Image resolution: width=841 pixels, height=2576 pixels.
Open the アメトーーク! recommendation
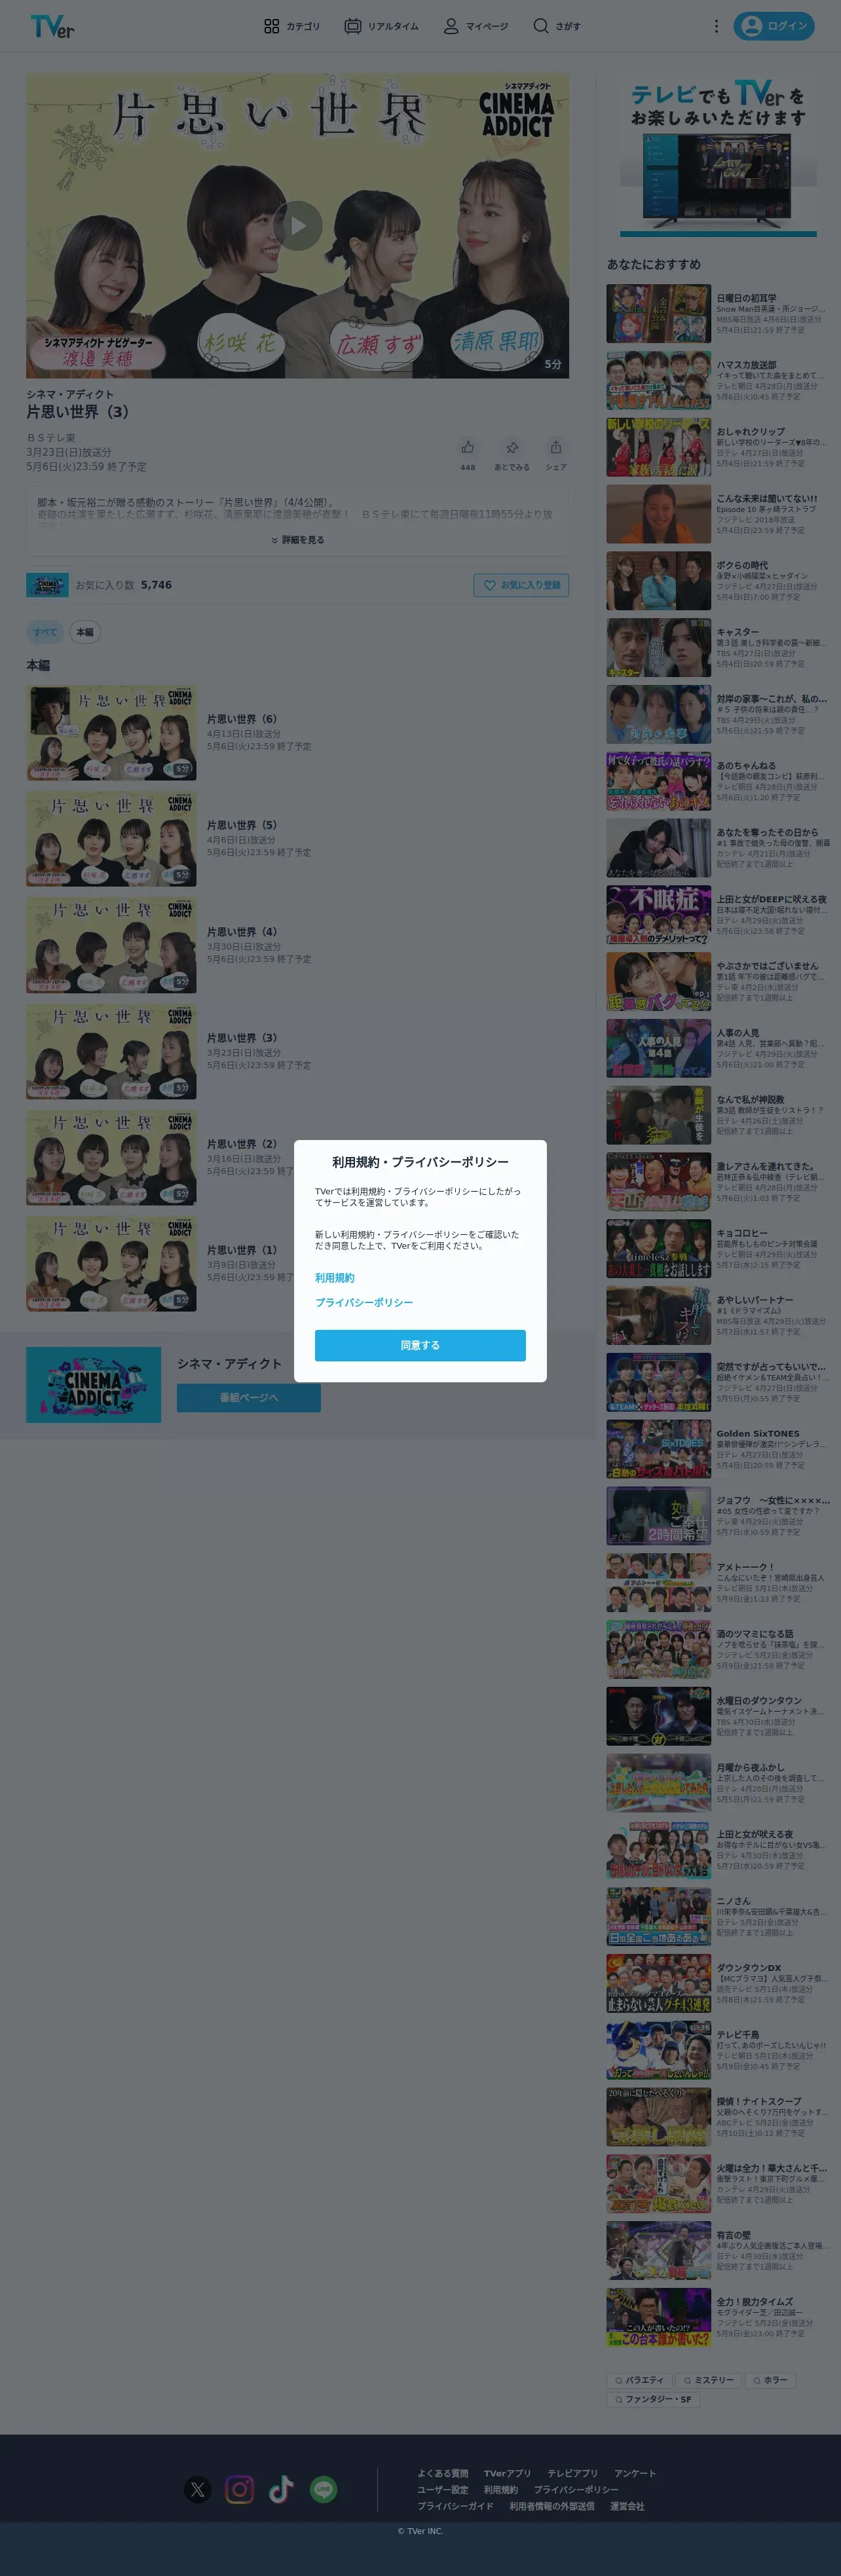[x=718, y=1583]
